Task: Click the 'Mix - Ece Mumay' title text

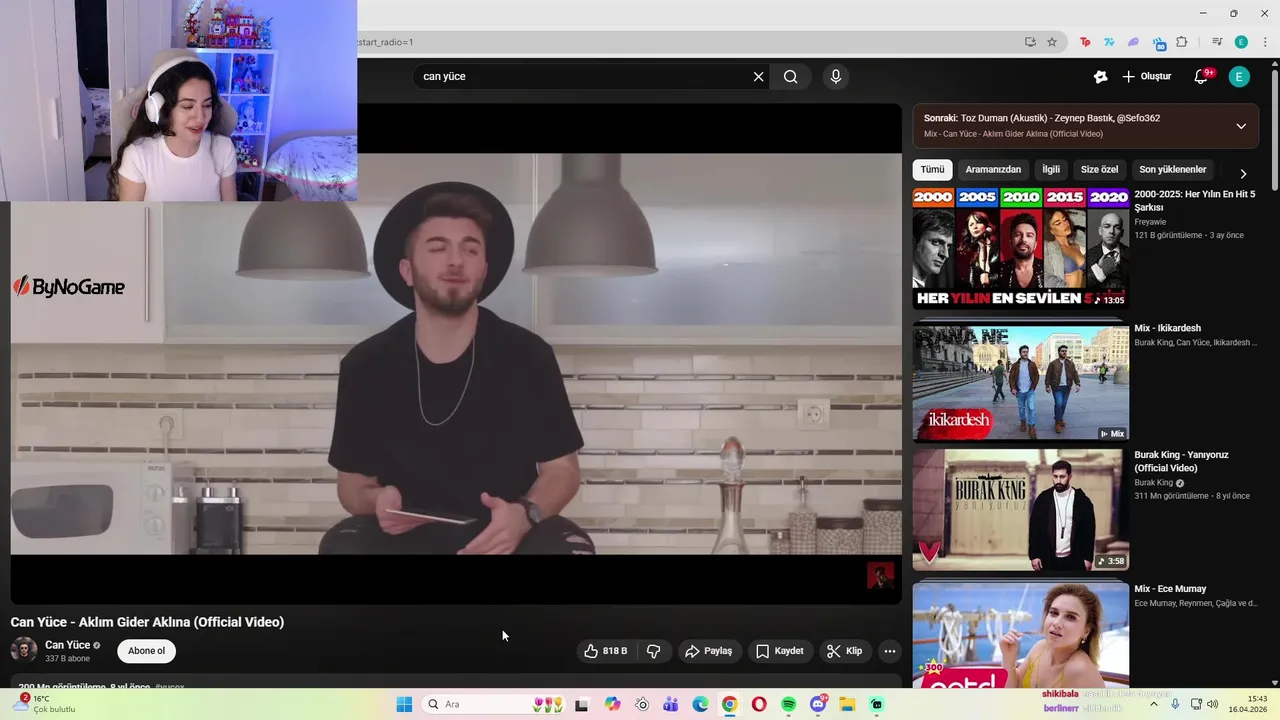Action: pos(1170,589)
